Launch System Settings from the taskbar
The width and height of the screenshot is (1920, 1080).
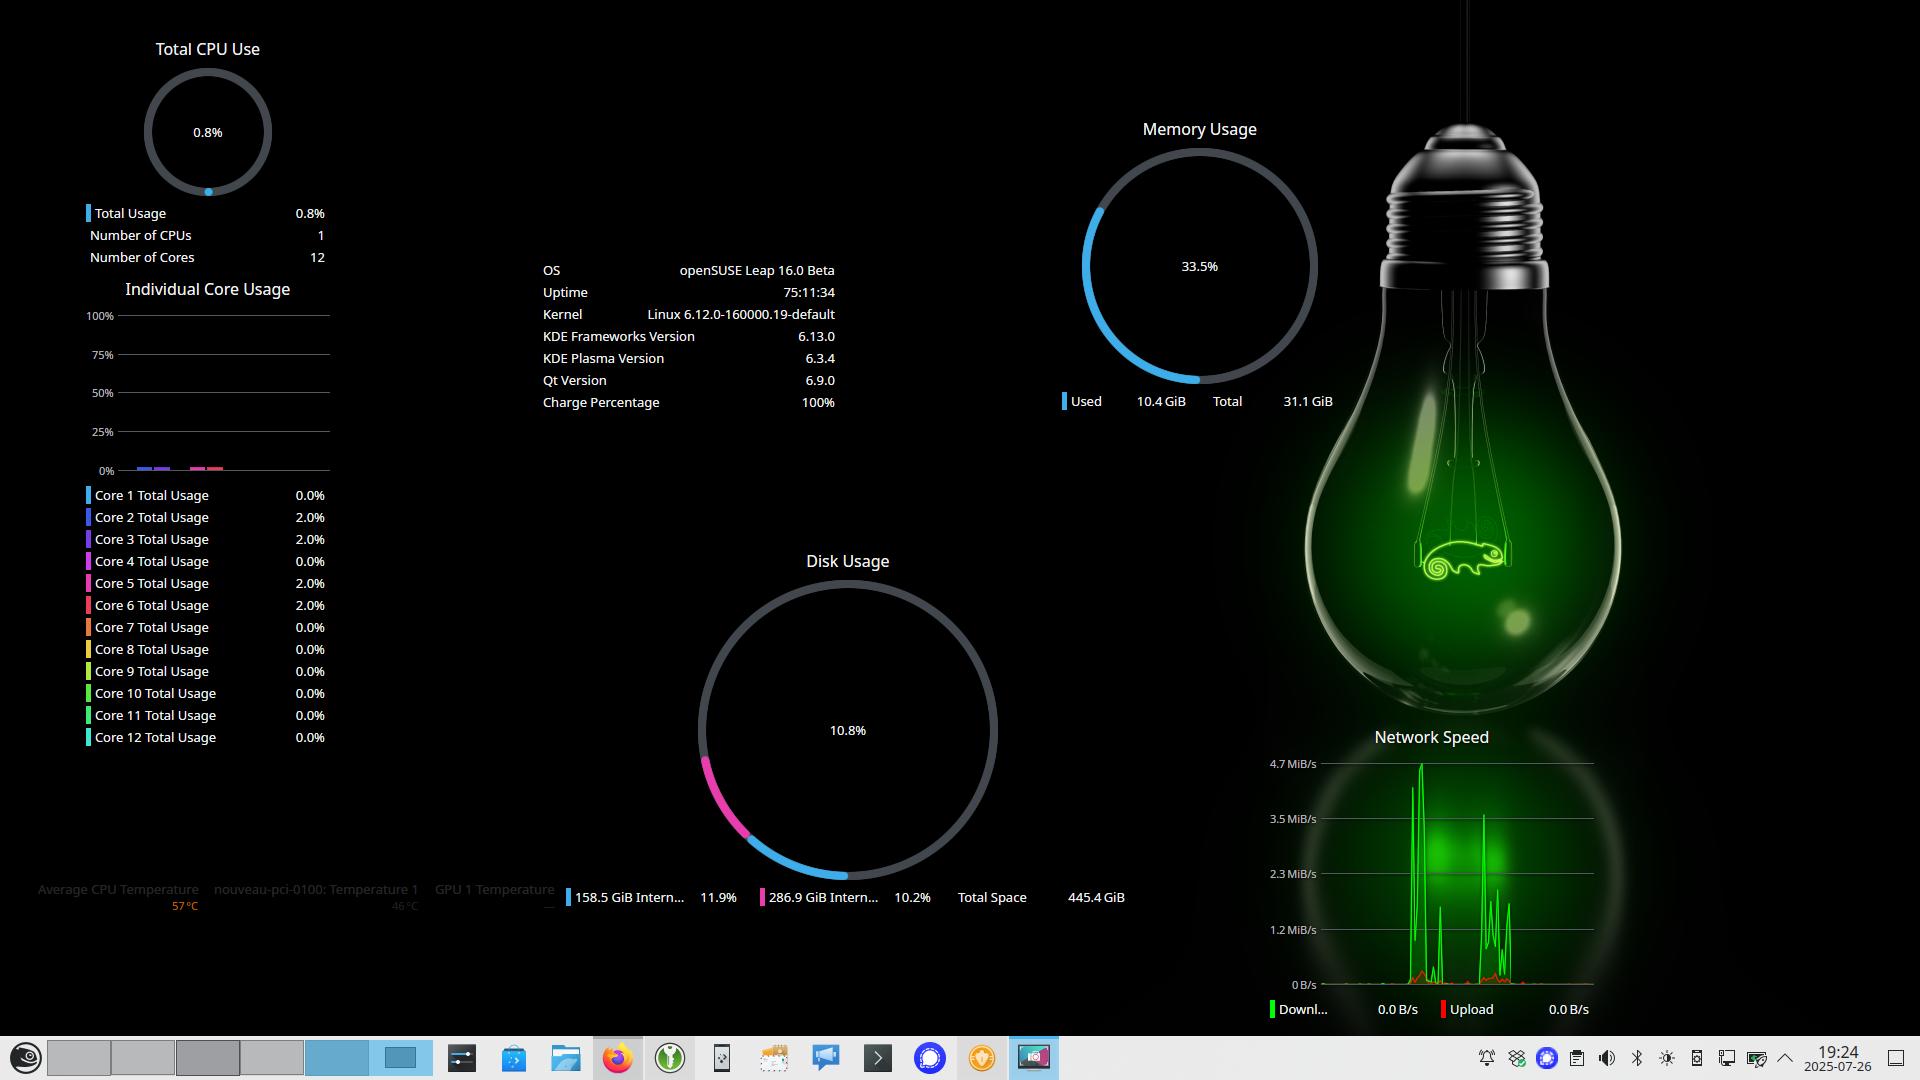(x=462, y=1058)
